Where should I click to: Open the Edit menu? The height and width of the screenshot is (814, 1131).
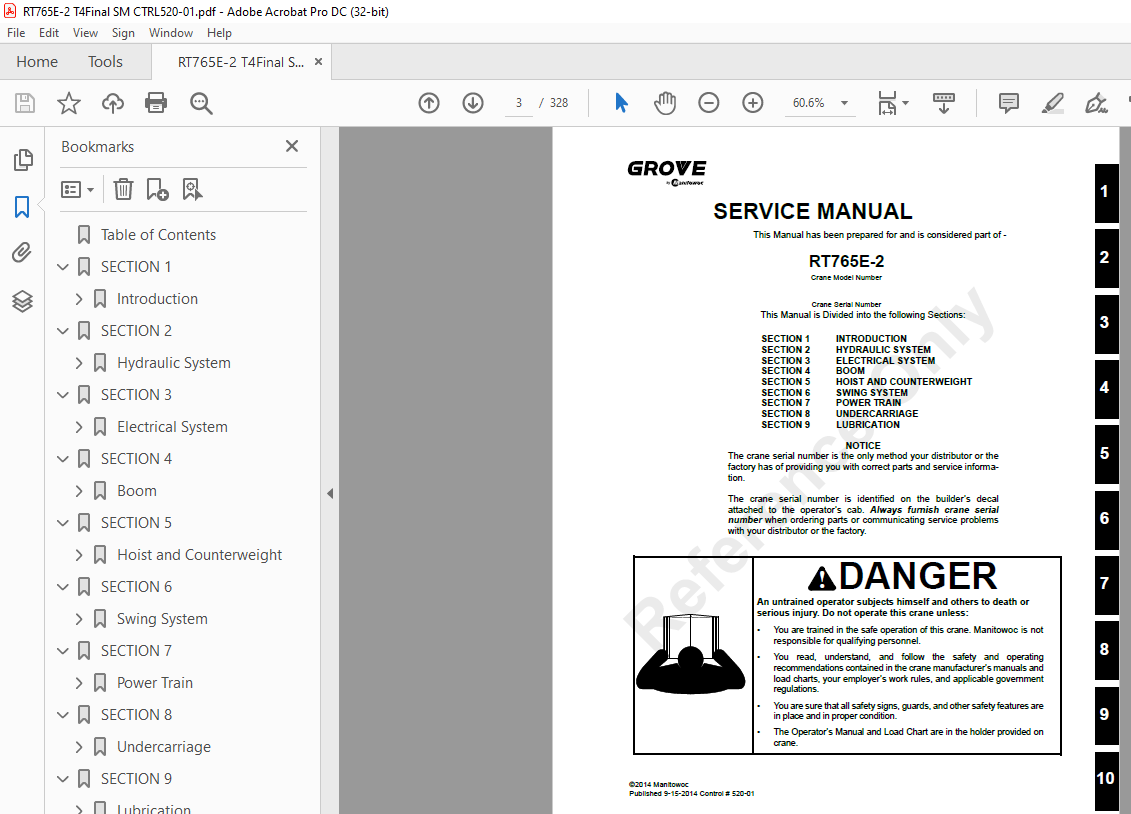point(49,32)
